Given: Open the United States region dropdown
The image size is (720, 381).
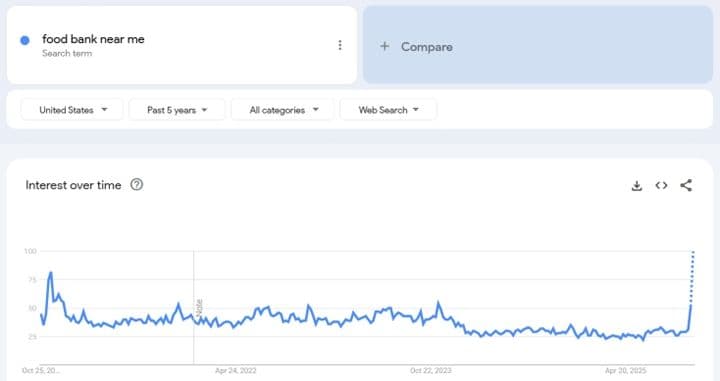Looking at the screenshot, I should pyautogui.click(x=72, y=110).
